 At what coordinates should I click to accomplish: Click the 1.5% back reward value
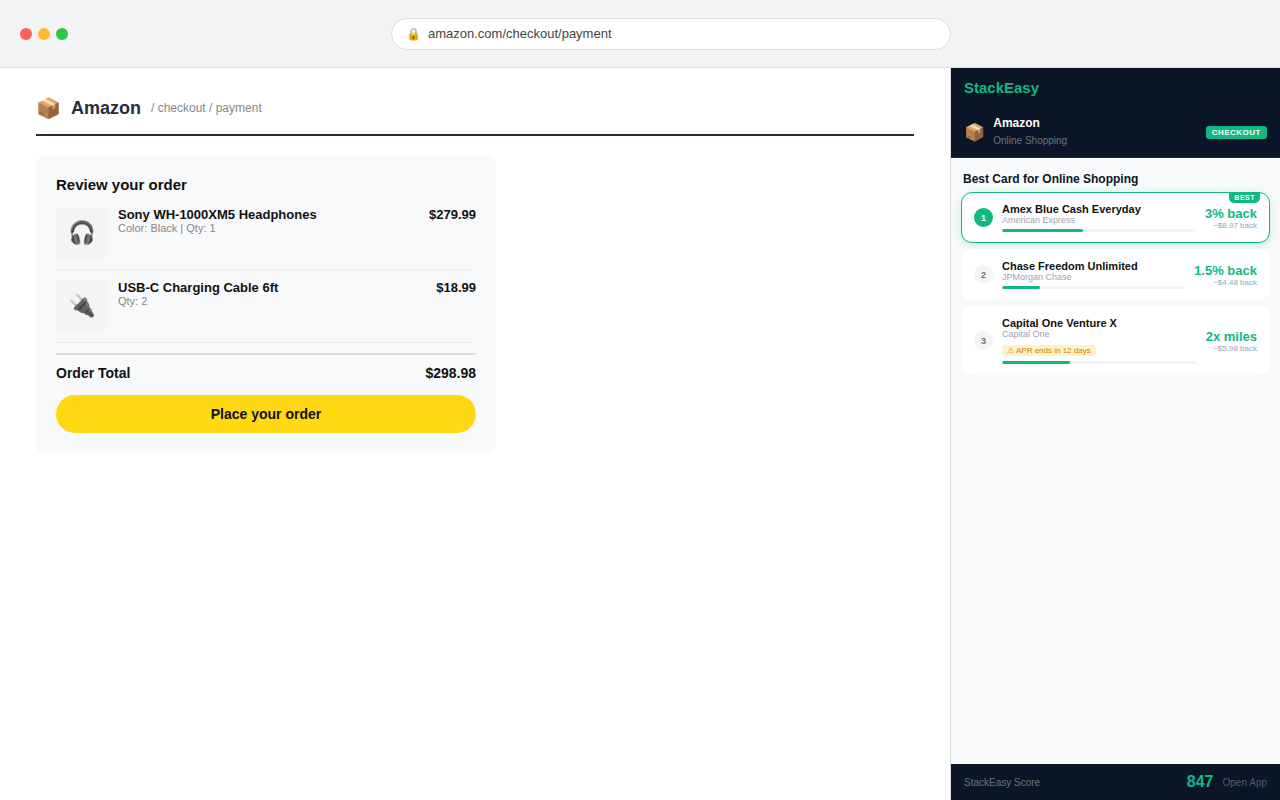coord(1225,271)
